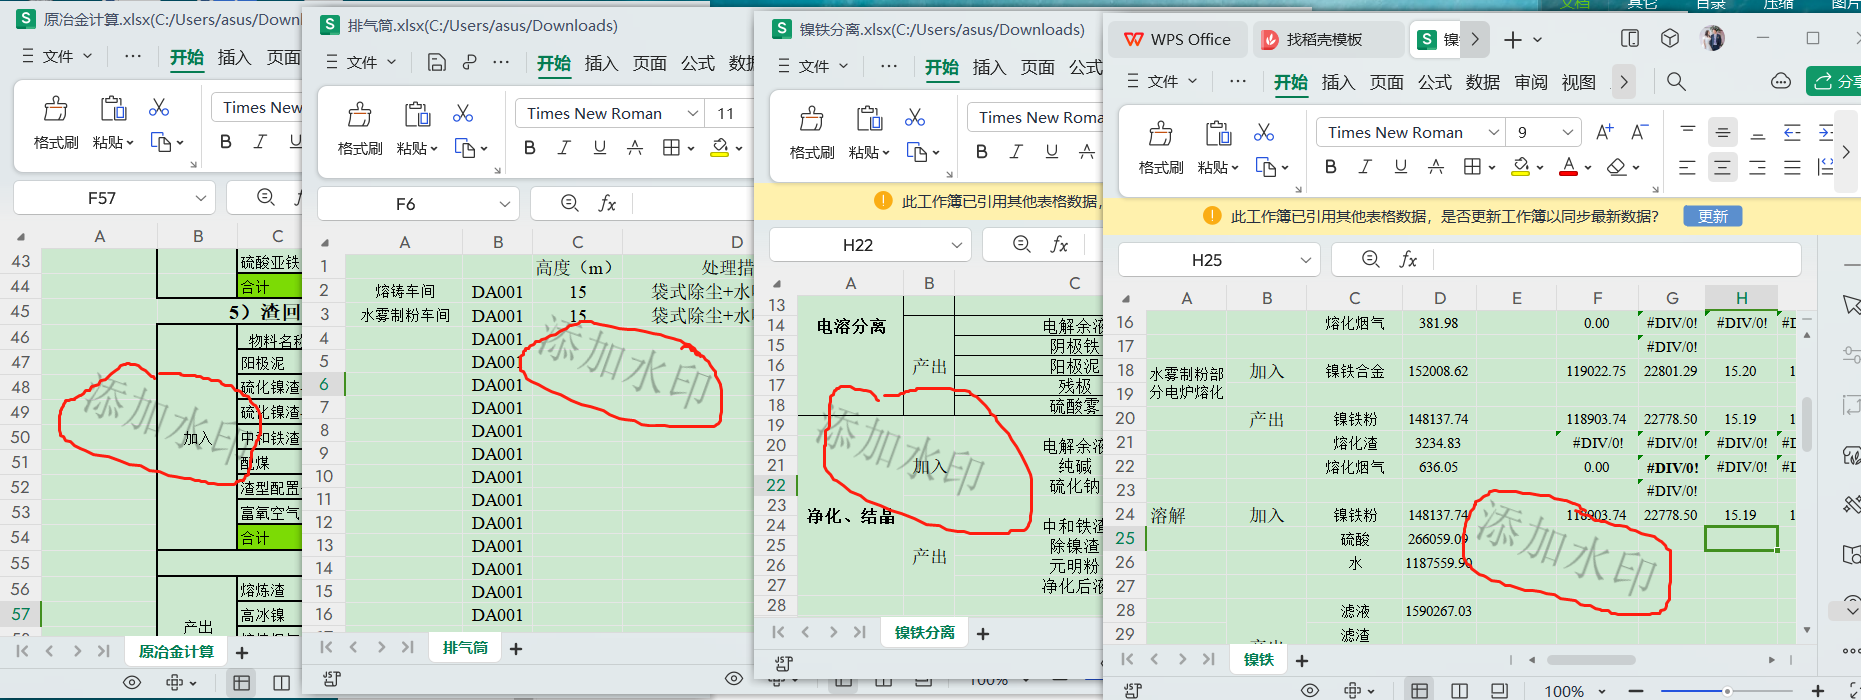Viewport: 1861px width, 700px height.
Task: Click the cube icon in the title bar
Action: pos(1669,38)
